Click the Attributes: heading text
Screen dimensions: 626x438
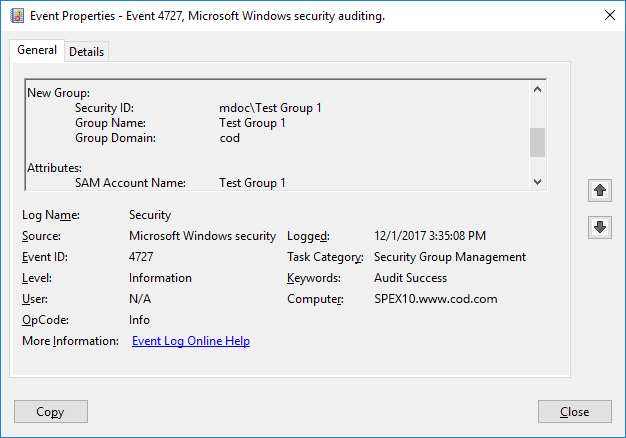tap(55, 168)
